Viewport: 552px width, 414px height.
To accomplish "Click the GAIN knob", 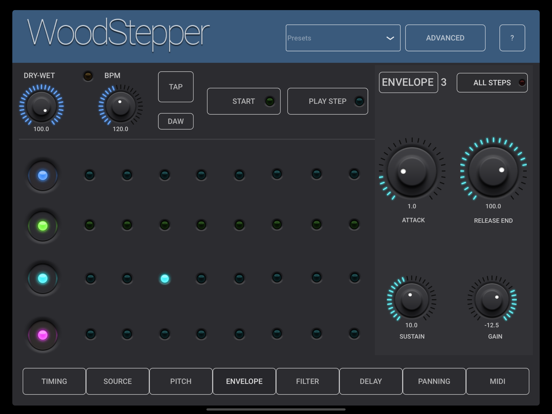I will click(x=492, y=299).
